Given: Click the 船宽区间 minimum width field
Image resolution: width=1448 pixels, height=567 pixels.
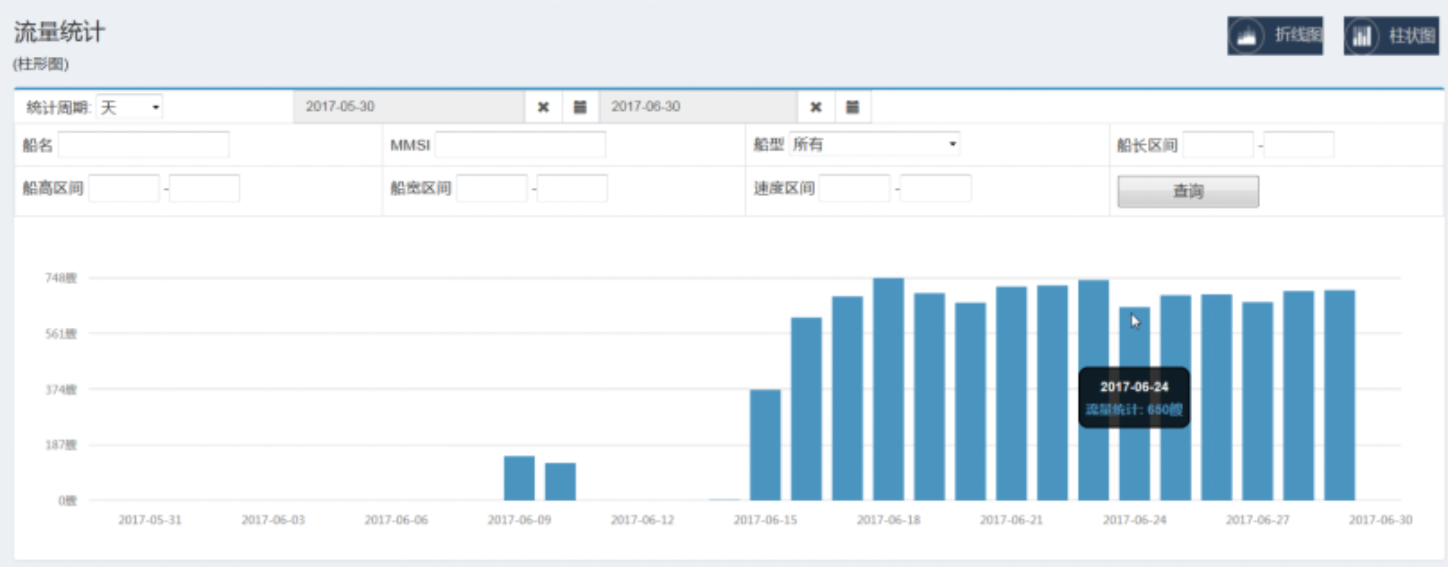Looking at the screenshot, I should pyautogui.click(x=491, y=188).
